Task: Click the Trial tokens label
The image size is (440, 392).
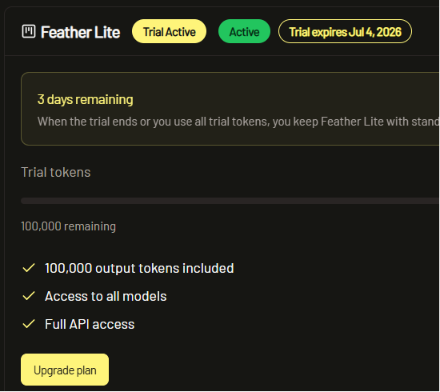Action: (x=56, y=172)
